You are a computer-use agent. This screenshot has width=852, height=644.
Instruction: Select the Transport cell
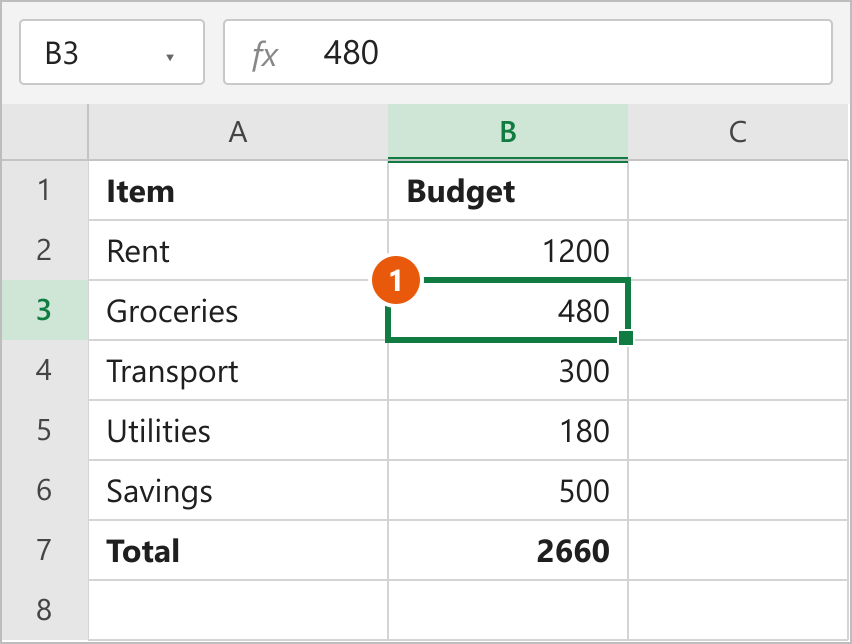[x=238, y=371]
